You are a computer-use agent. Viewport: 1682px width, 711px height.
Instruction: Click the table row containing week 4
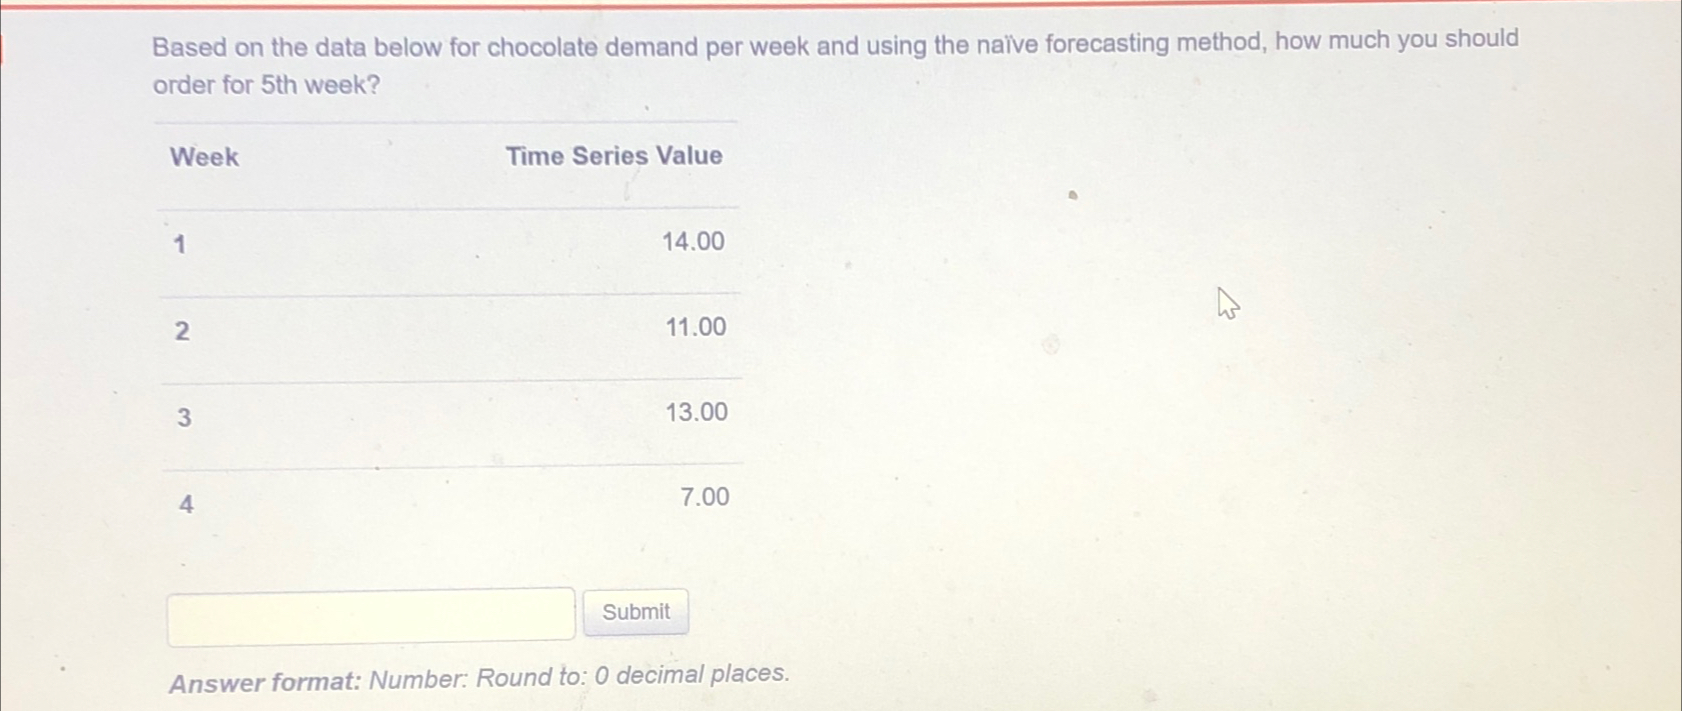[x=450, y=500]
